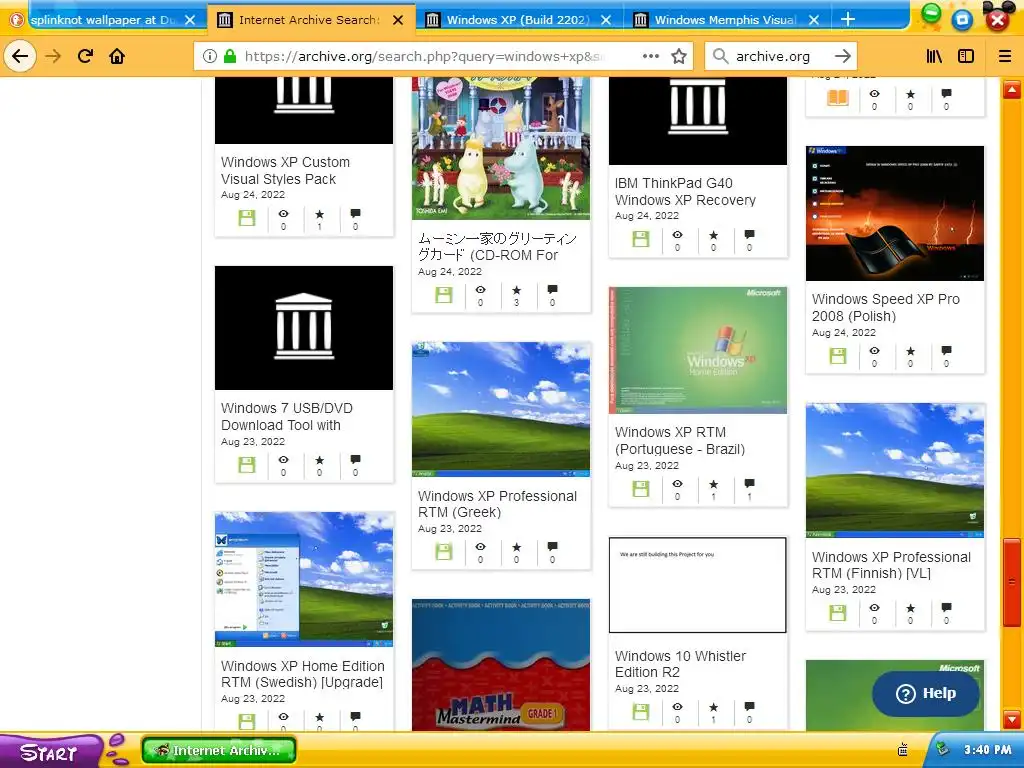1024x768 pixels.
Task: Open the browser home page
Action: click(117, 56)
